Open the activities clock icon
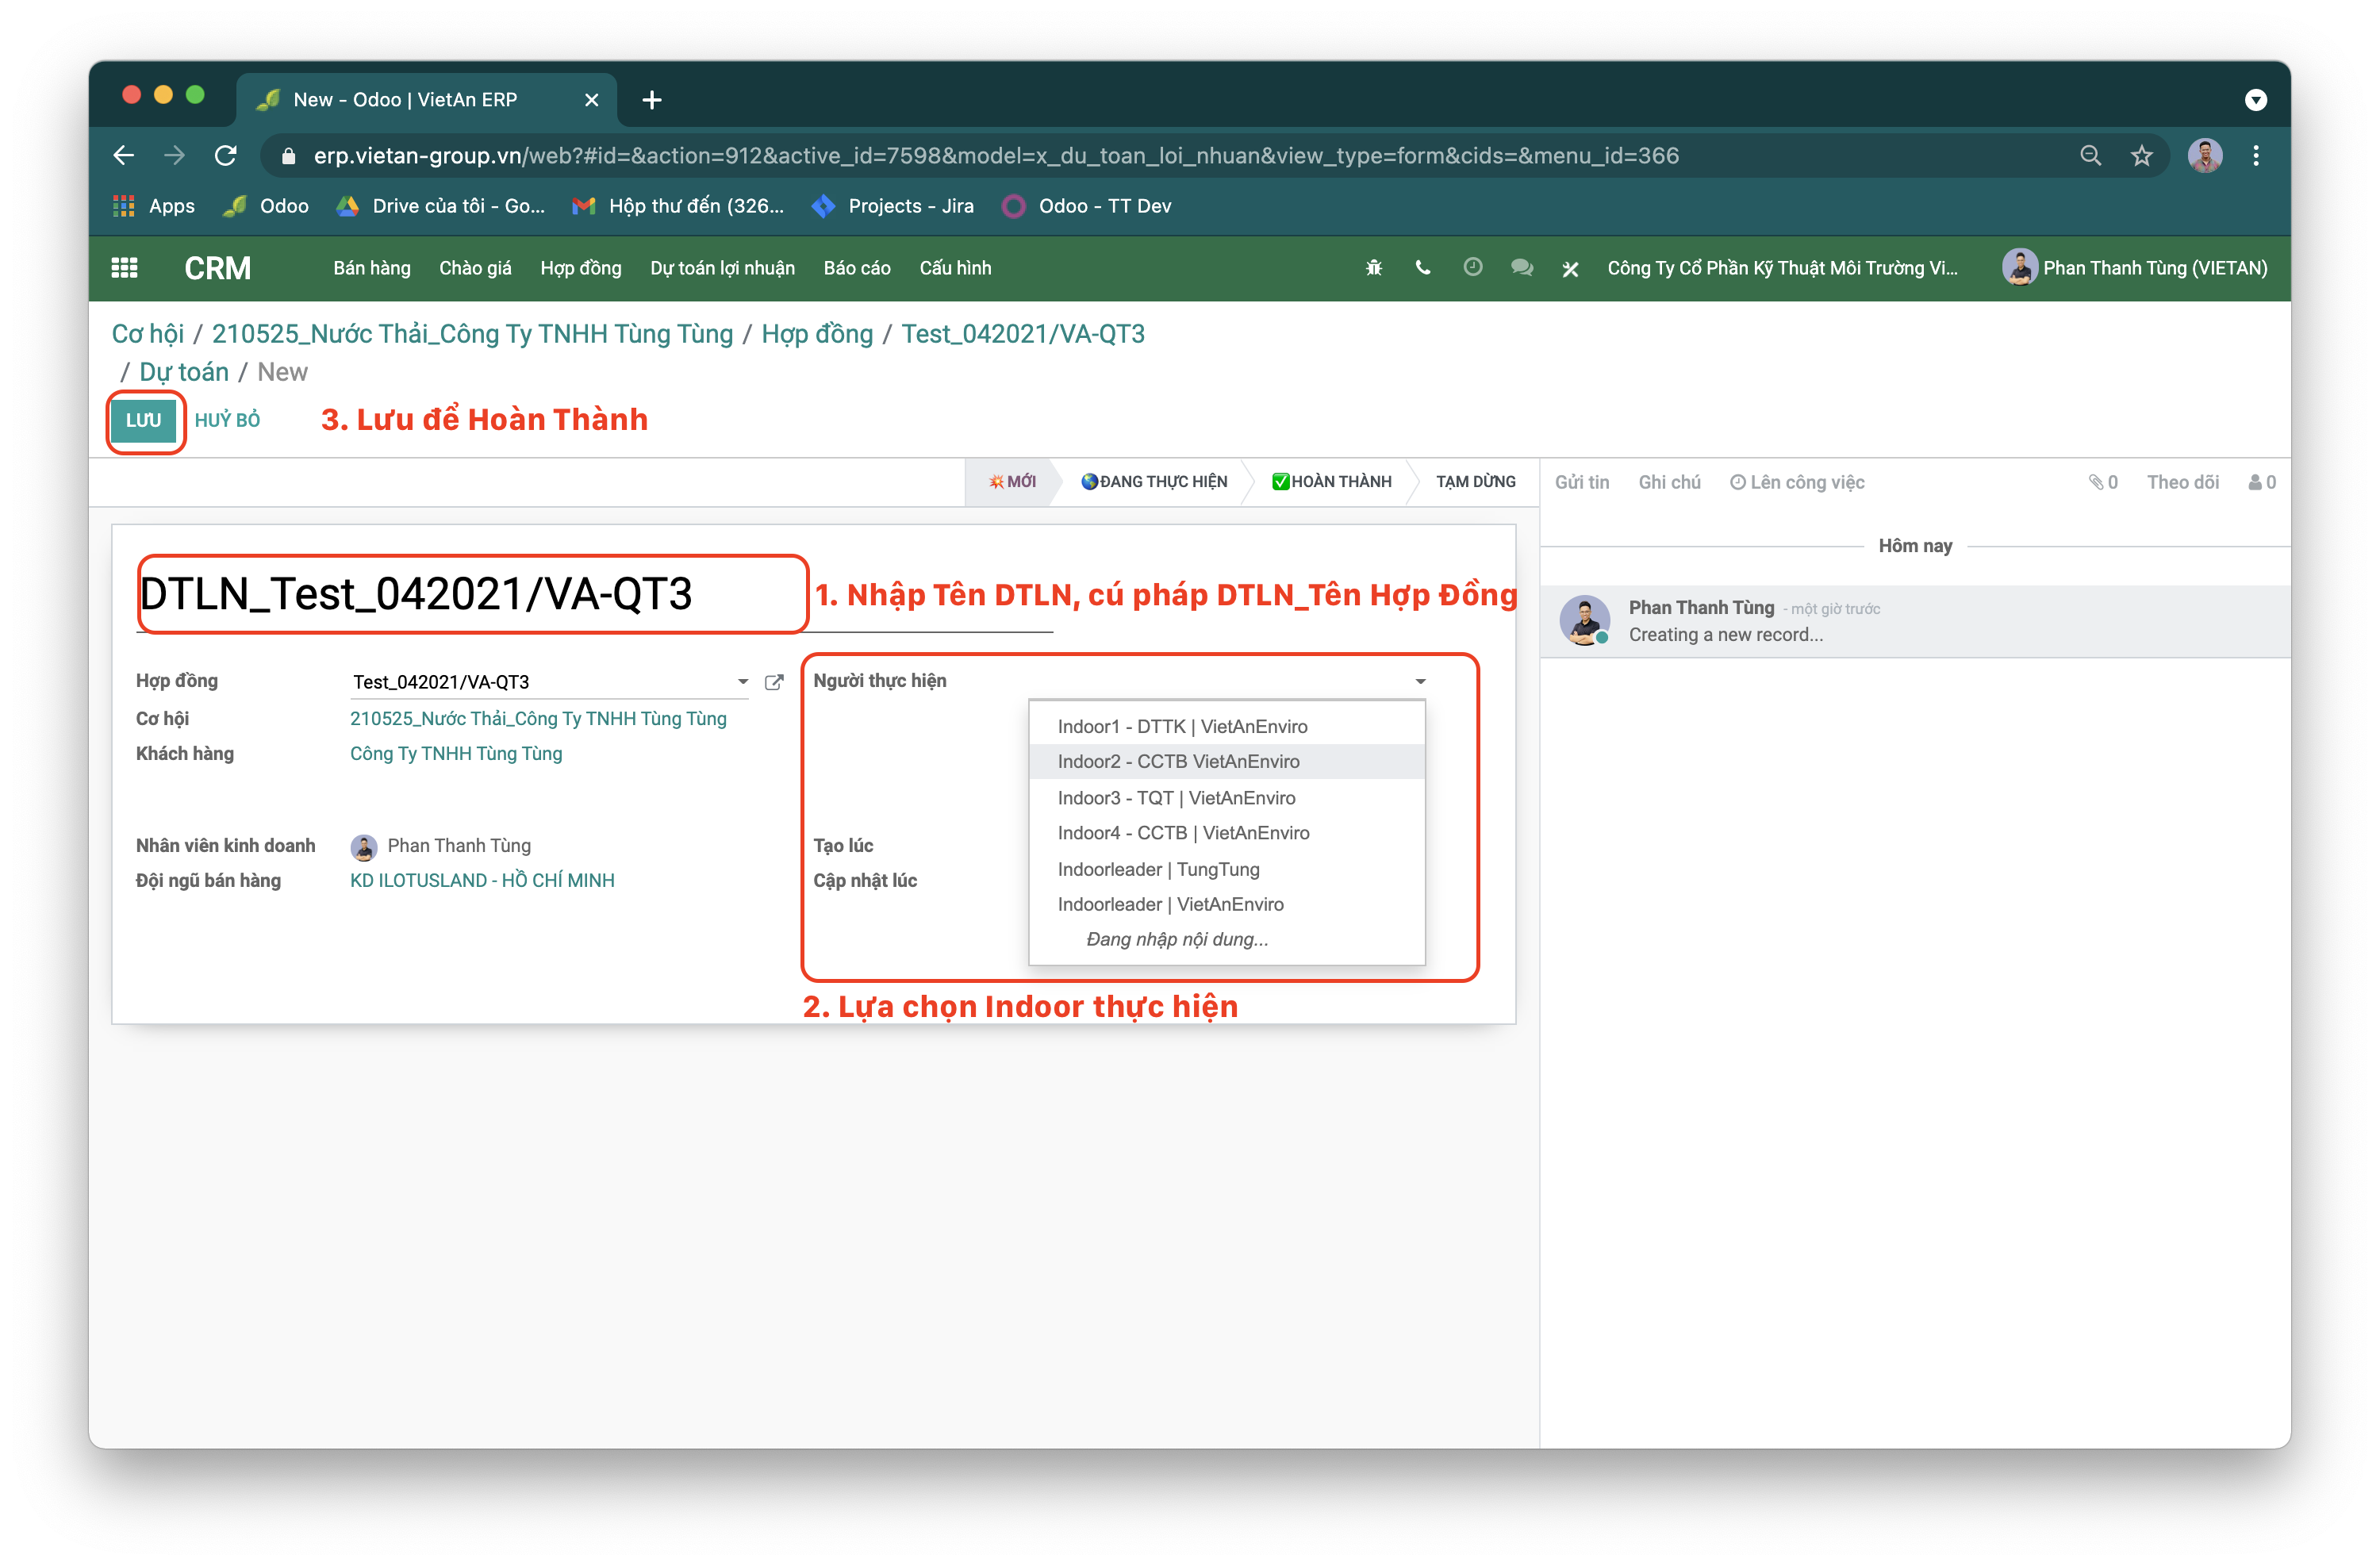 1472,267
